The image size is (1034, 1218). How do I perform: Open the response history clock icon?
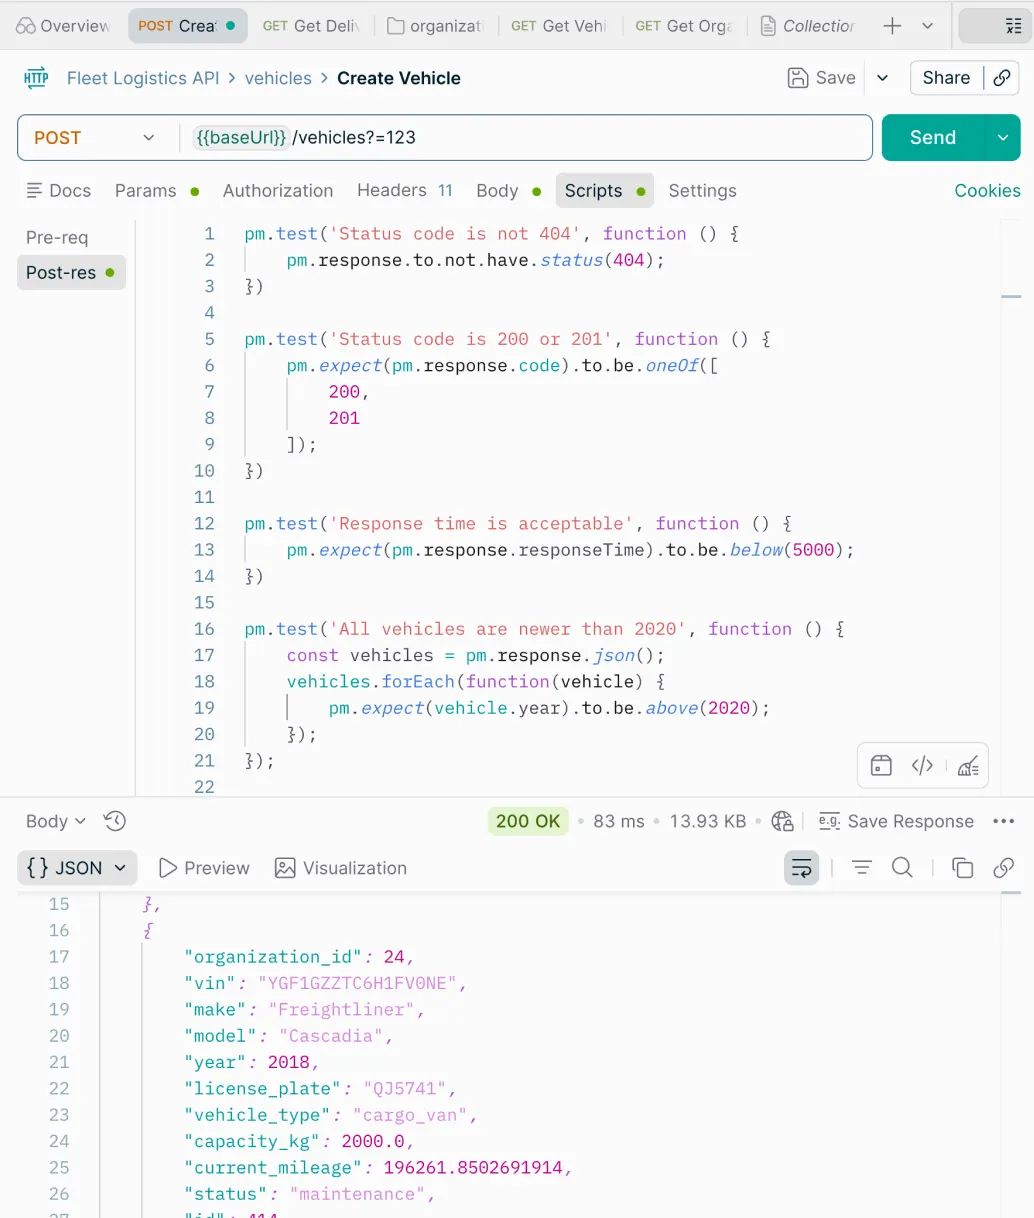click(x=115, y=821)
